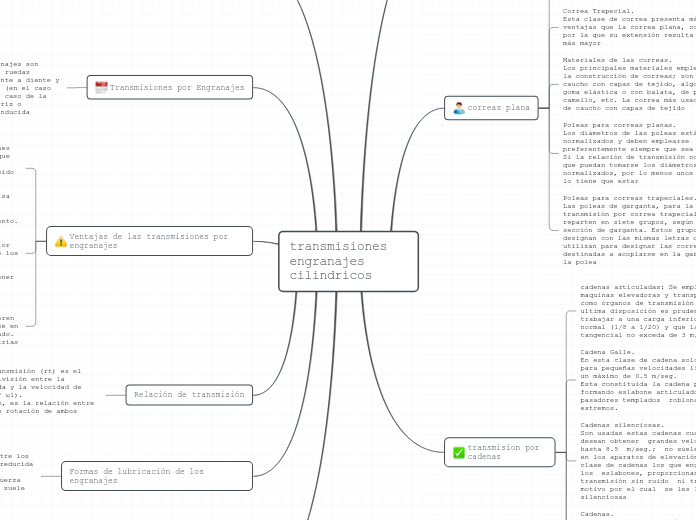The width and height of the screenshot is (696, 520).
Task: Select Formas de lubricación de los engranajes node
Action: click(x=157, y=476)
